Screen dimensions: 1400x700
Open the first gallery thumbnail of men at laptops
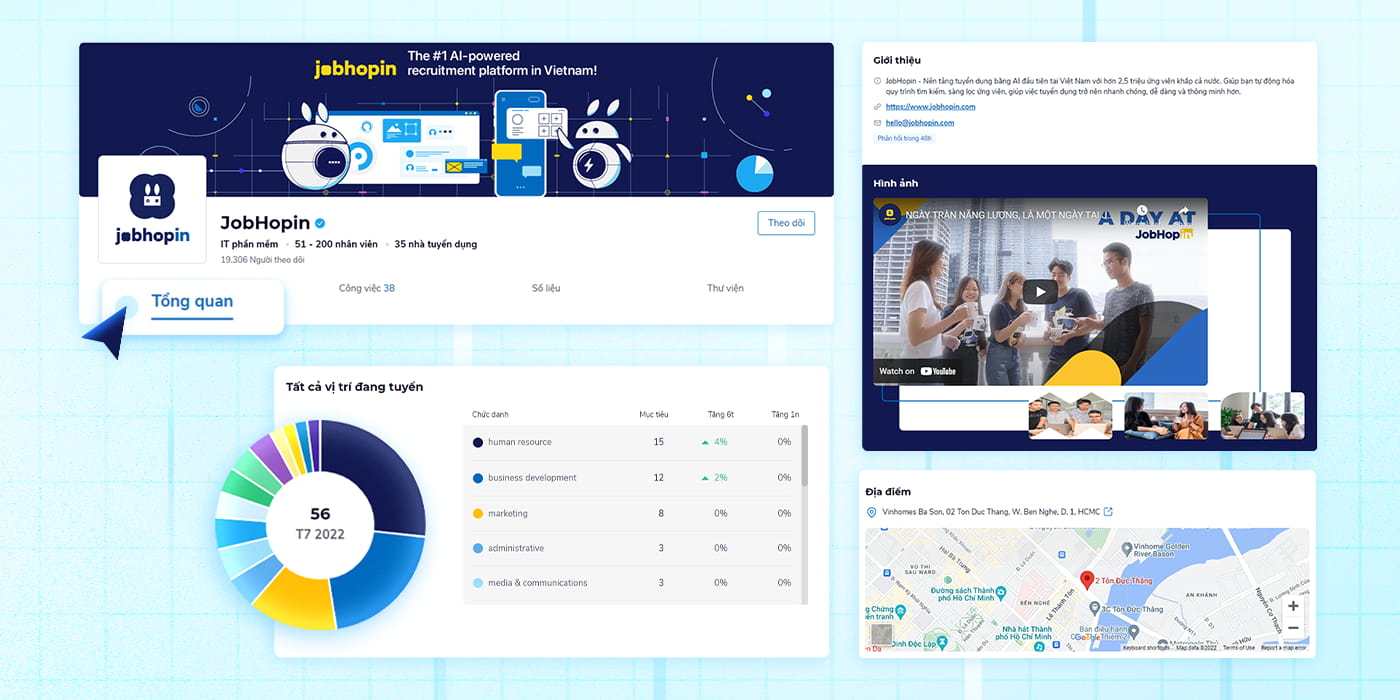1070,415
